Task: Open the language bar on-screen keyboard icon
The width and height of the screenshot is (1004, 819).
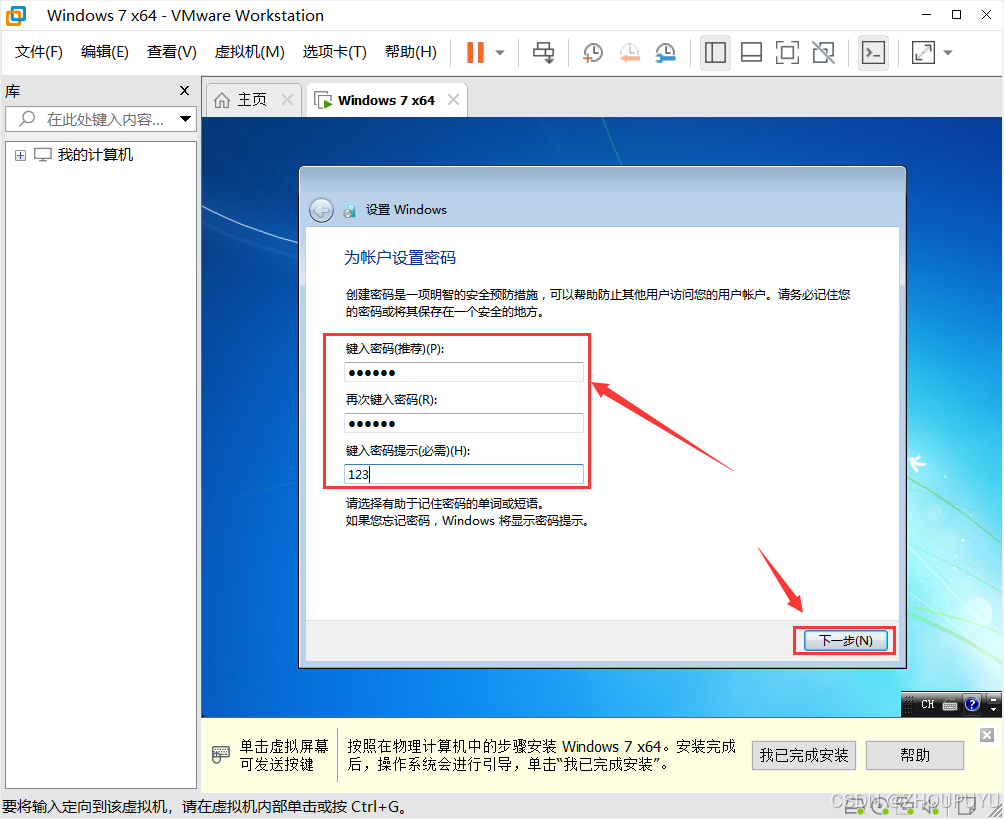Action: 950,705
